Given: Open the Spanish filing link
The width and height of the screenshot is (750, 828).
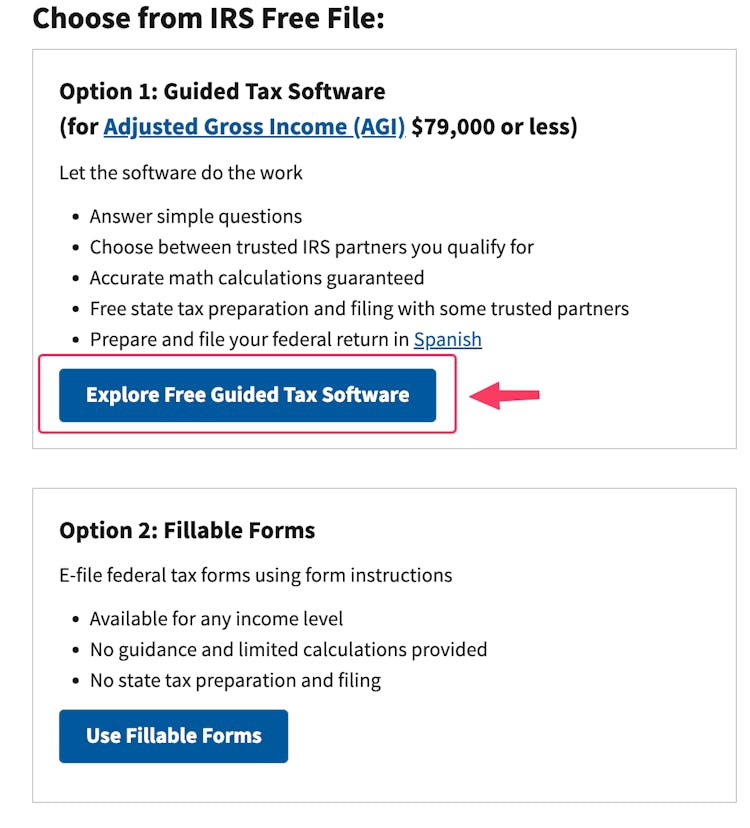Looking at the screenshot, I should coord(448,339).
